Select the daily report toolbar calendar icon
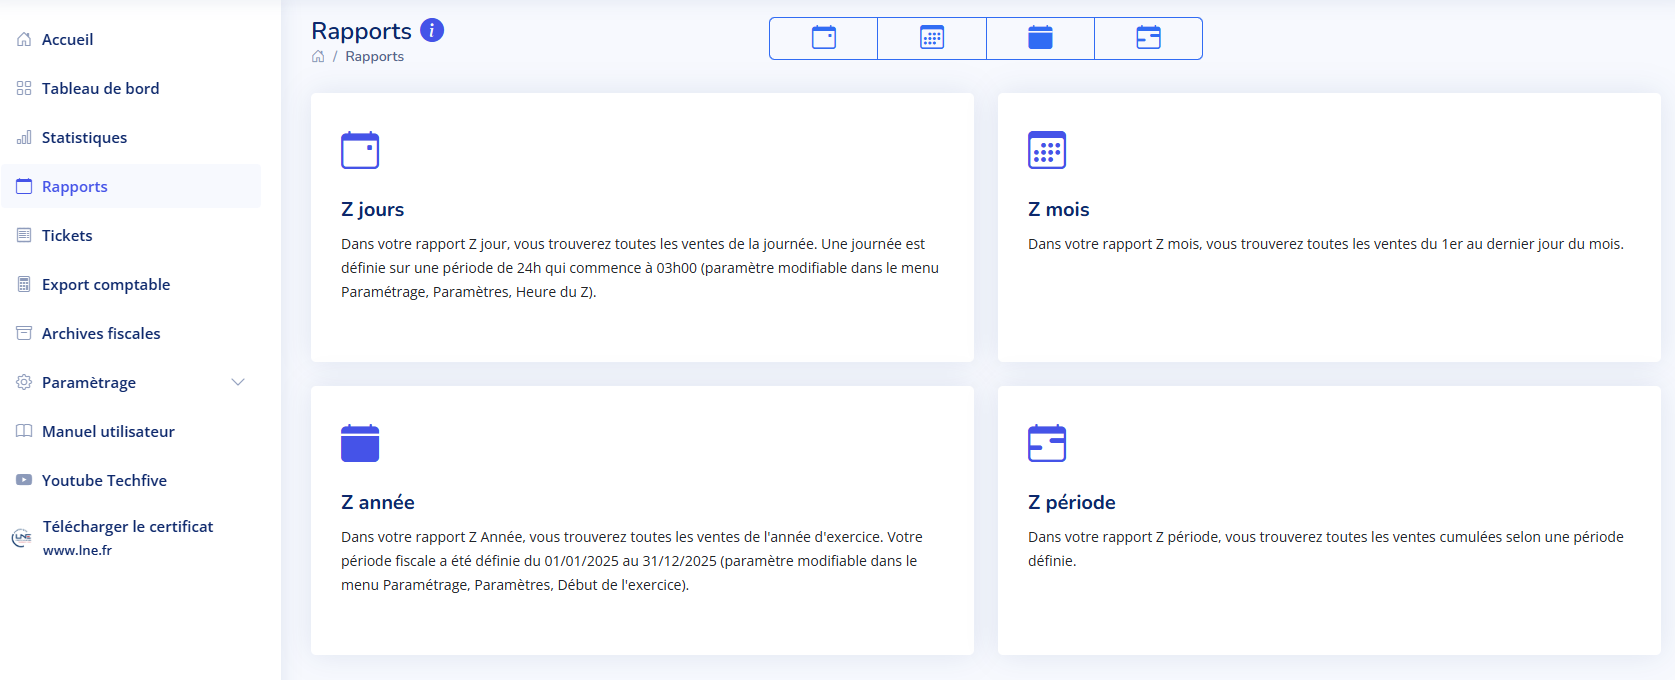Viewport: 1675px width, 680px height. click(x=823, y=38)
